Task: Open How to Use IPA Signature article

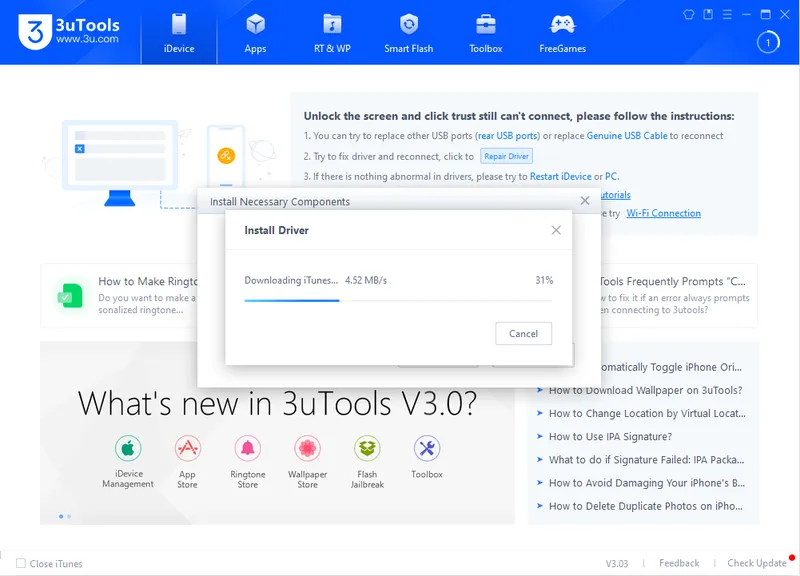Action: point(610,437)
